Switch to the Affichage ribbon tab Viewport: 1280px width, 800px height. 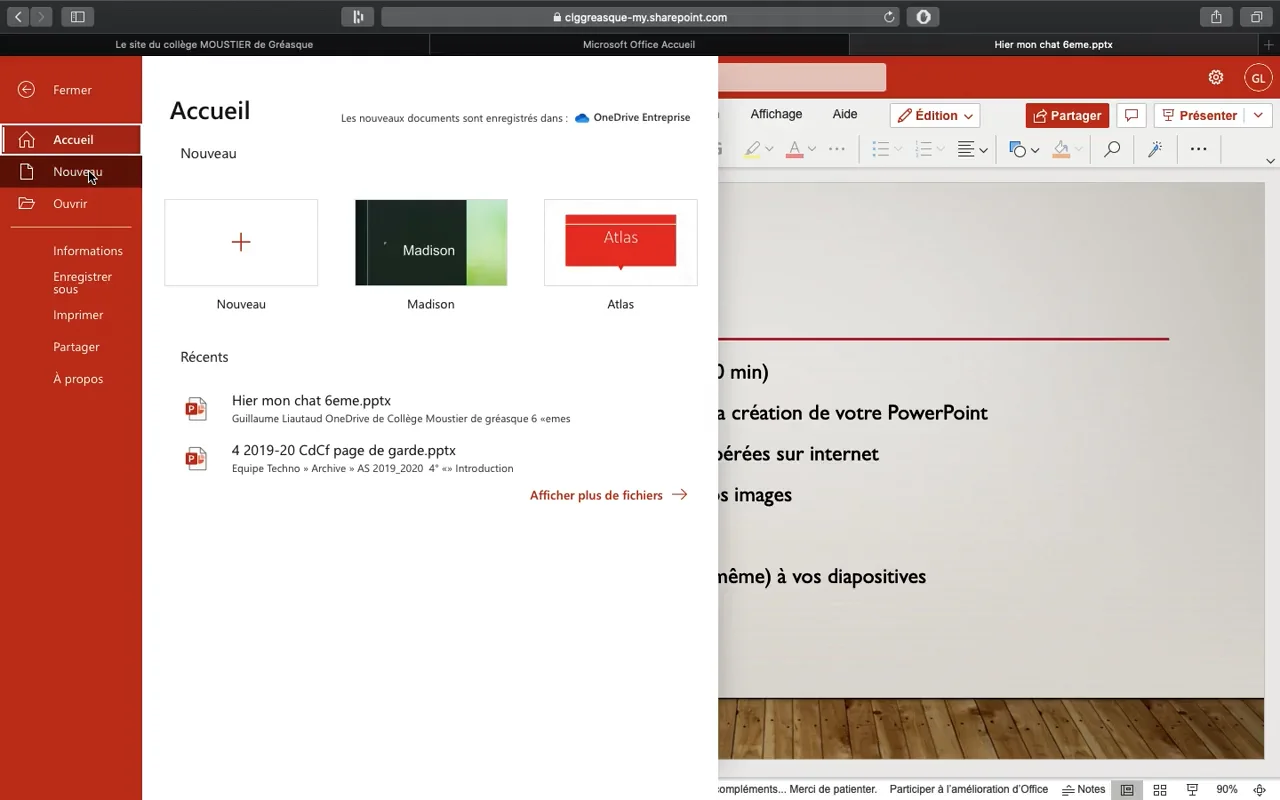776,114
